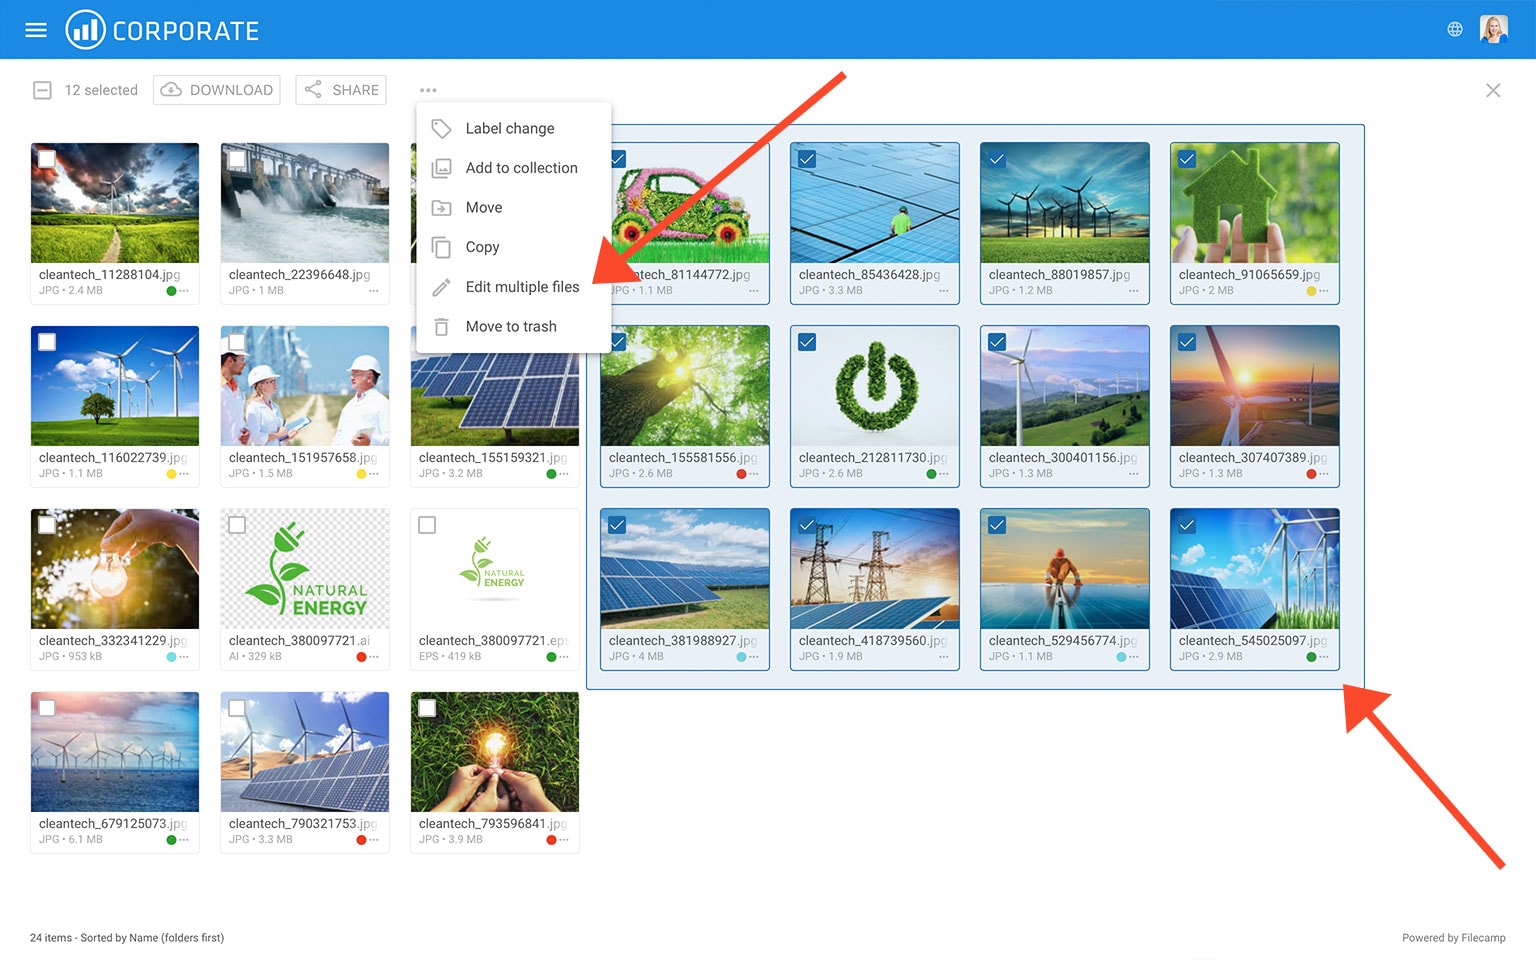Screen dimensions: 1536x960
Task: Click the trash icon beside Move to trash
Action: click(441, 327)
